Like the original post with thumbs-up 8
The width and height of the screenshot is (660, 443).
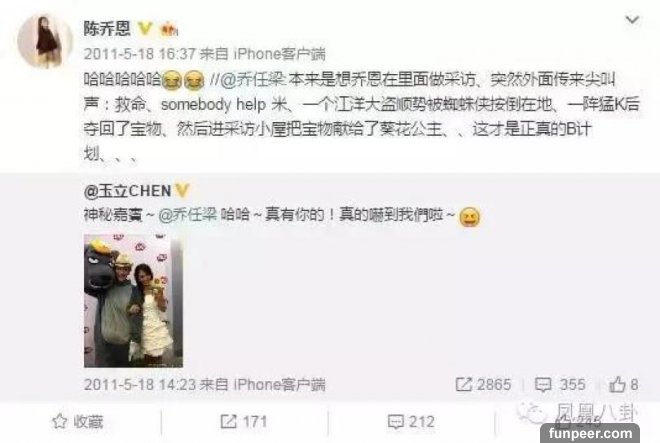tap(624, 384)
